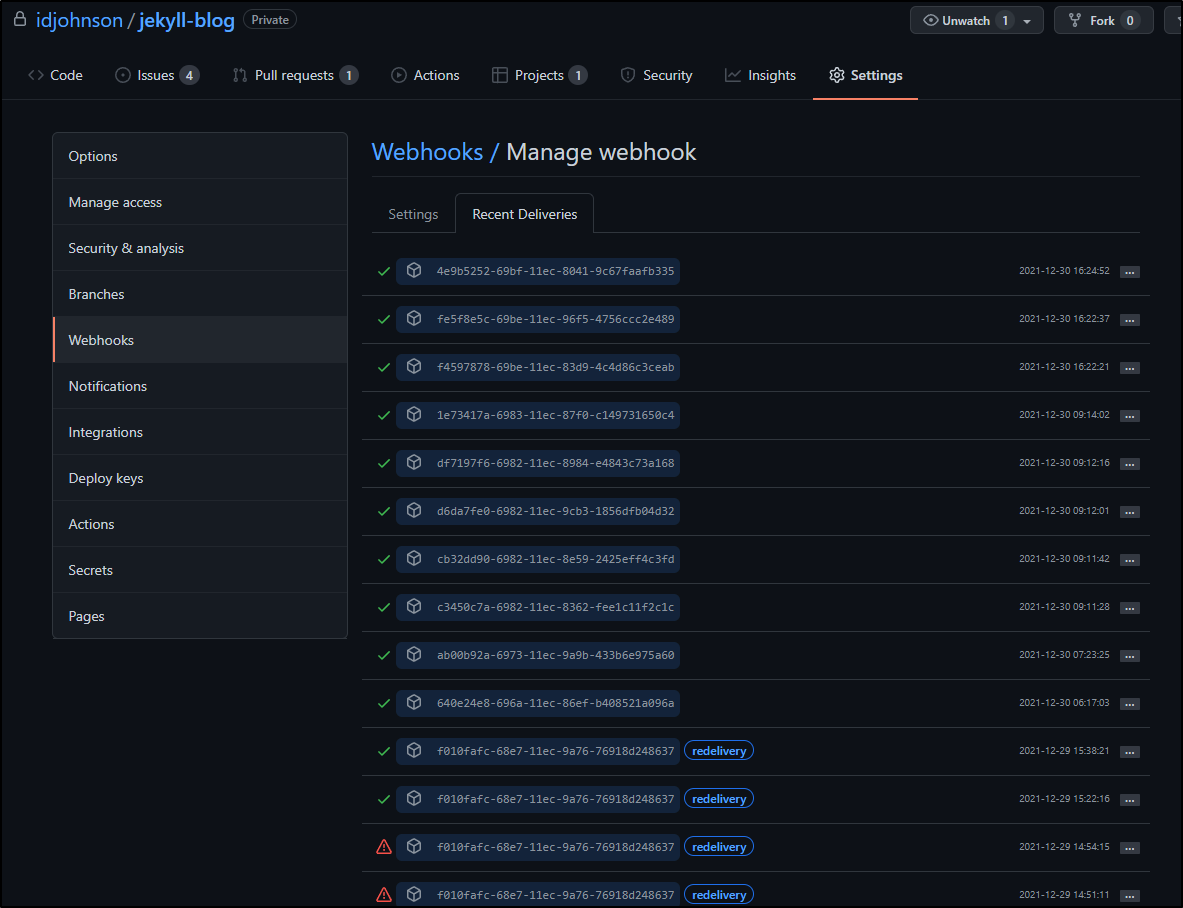The height and width of the screenshot is (908, 1183).
Task: Click the Fork button
Action: [1103, 20]
